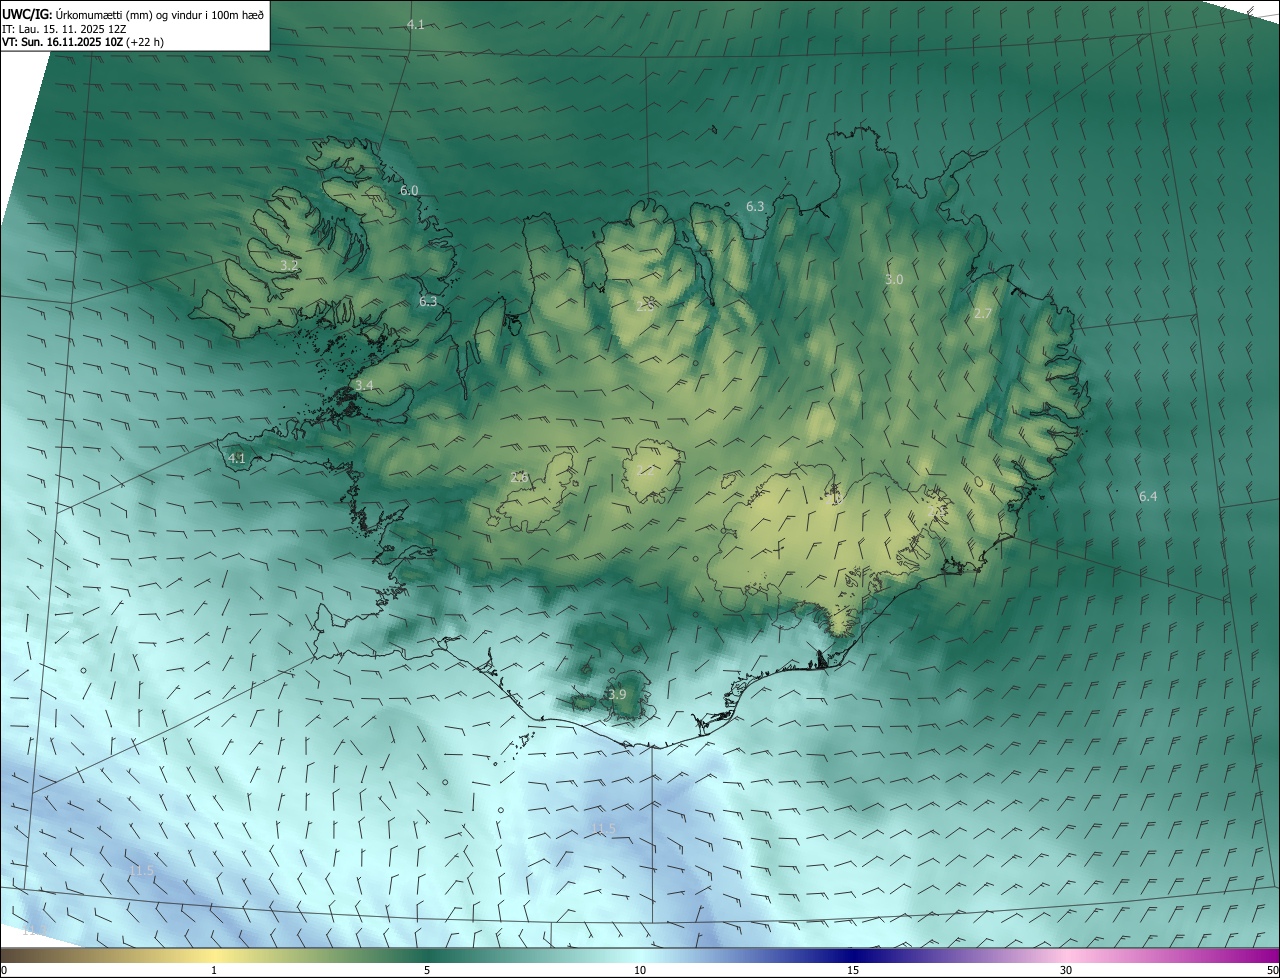Click the 6.4 value label over the sea
The image size is (1280, 978).
click(1148, 496)
